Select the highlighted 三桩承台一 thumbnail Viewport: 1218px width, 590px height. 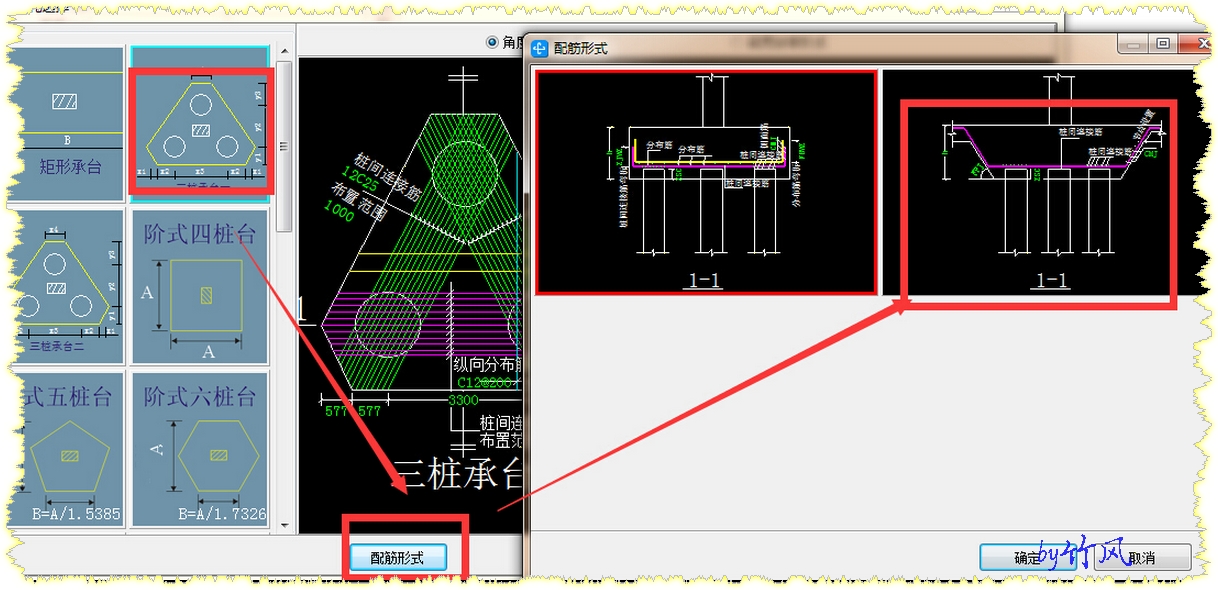(x=200, y=124)
